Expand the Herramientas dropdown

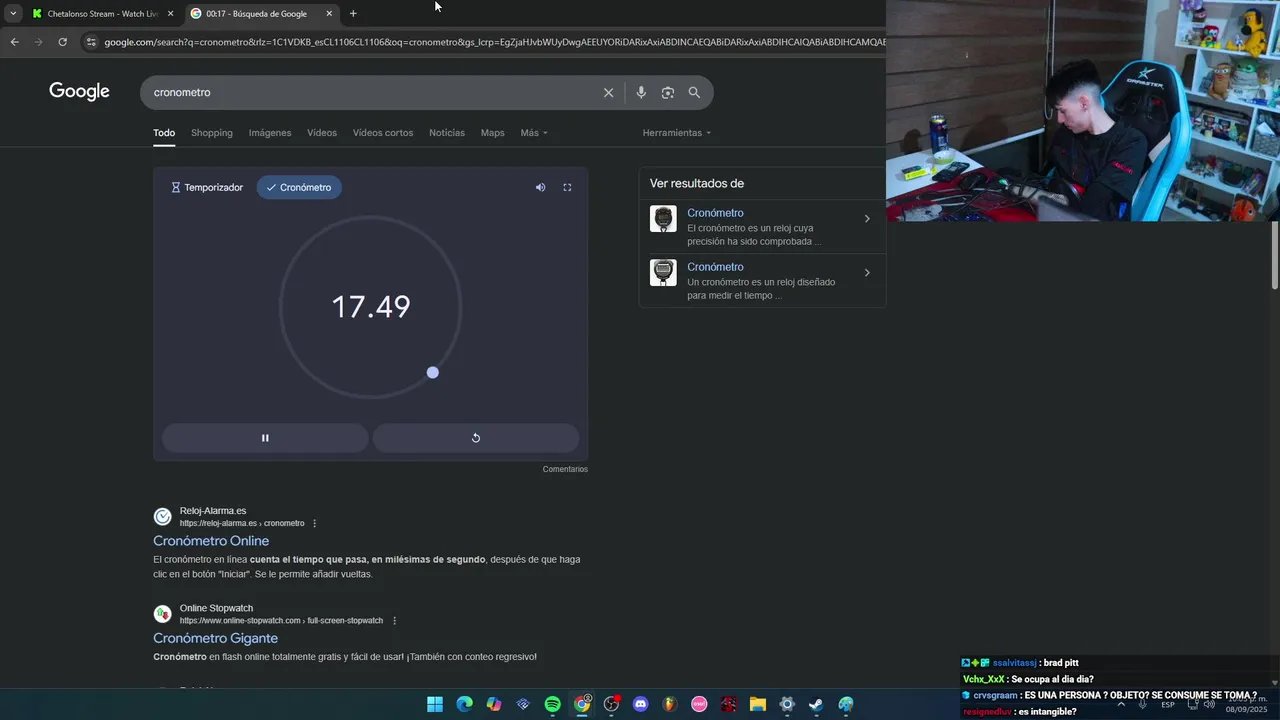pos(677,133)
